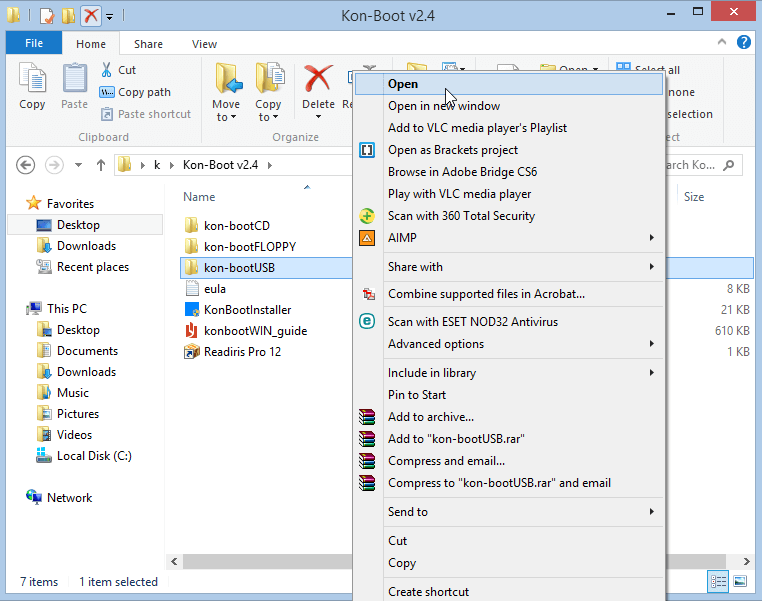Image resolution: width=762 pixels, height=601 pixels.
Task: Switch to Large icons view in status bar
Action: (x=740, y=581)
